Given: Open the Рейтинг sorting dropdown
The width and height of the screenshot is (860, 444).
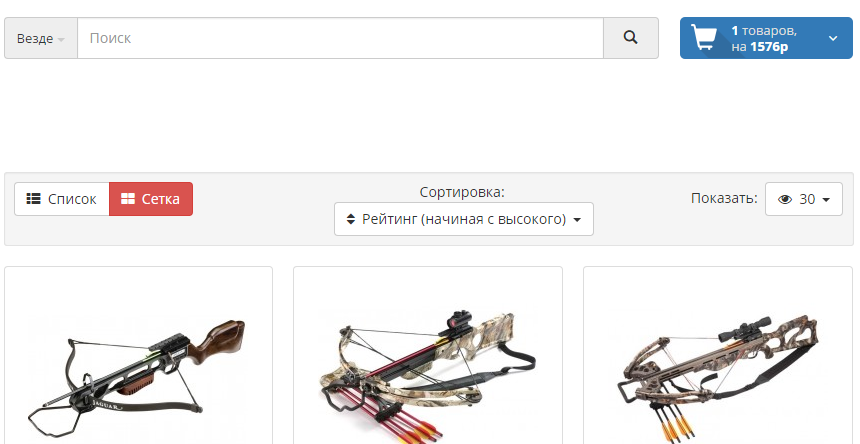Looking at the screenshot, I should click(x=464, y=219).
